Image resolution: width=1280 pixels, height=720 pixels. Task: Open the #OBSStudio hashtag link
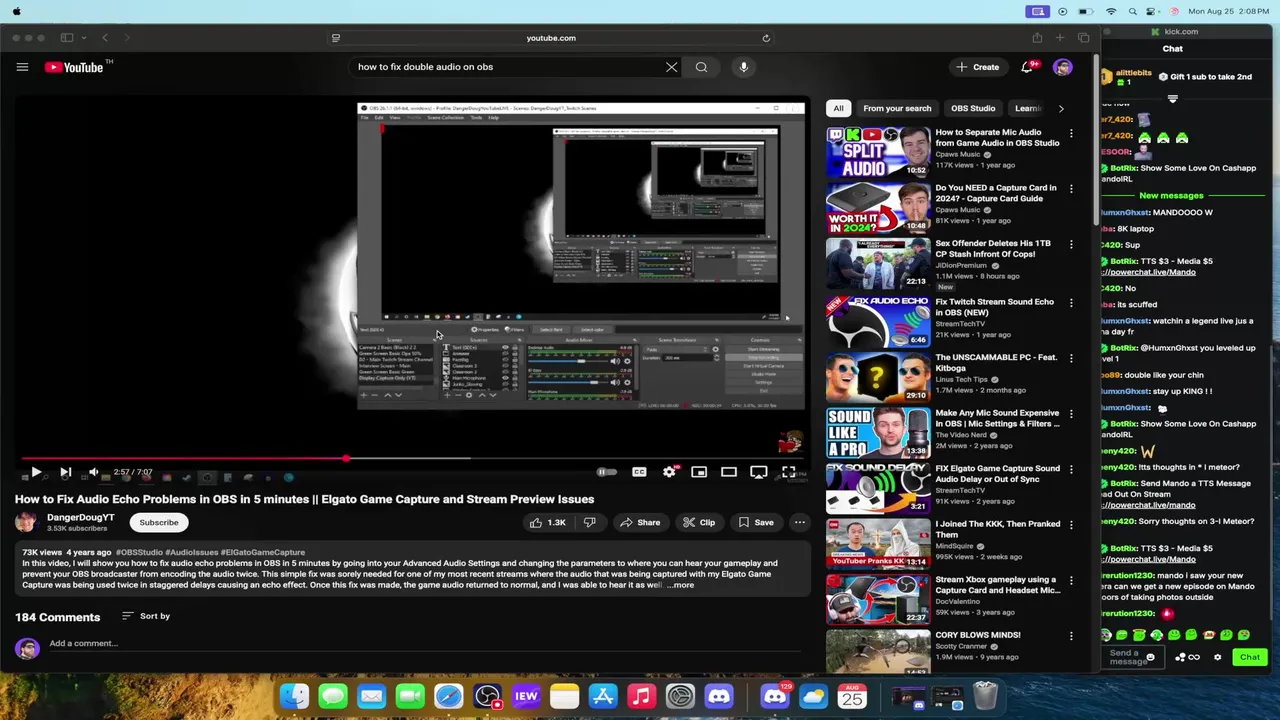pos(138,552)
